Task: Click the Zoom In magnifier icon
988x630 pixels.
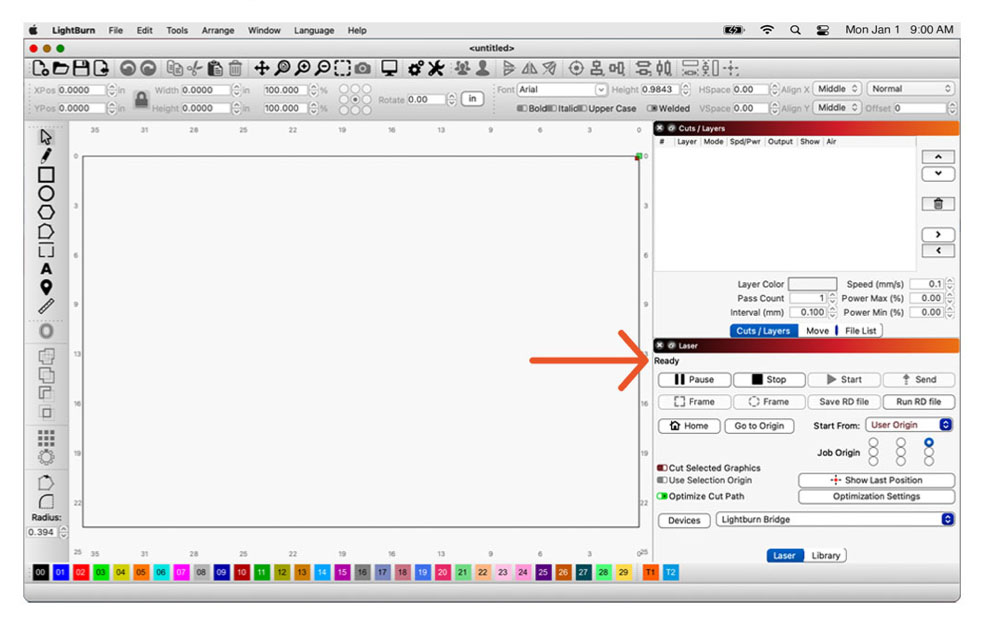Action: tap(302, 68)
